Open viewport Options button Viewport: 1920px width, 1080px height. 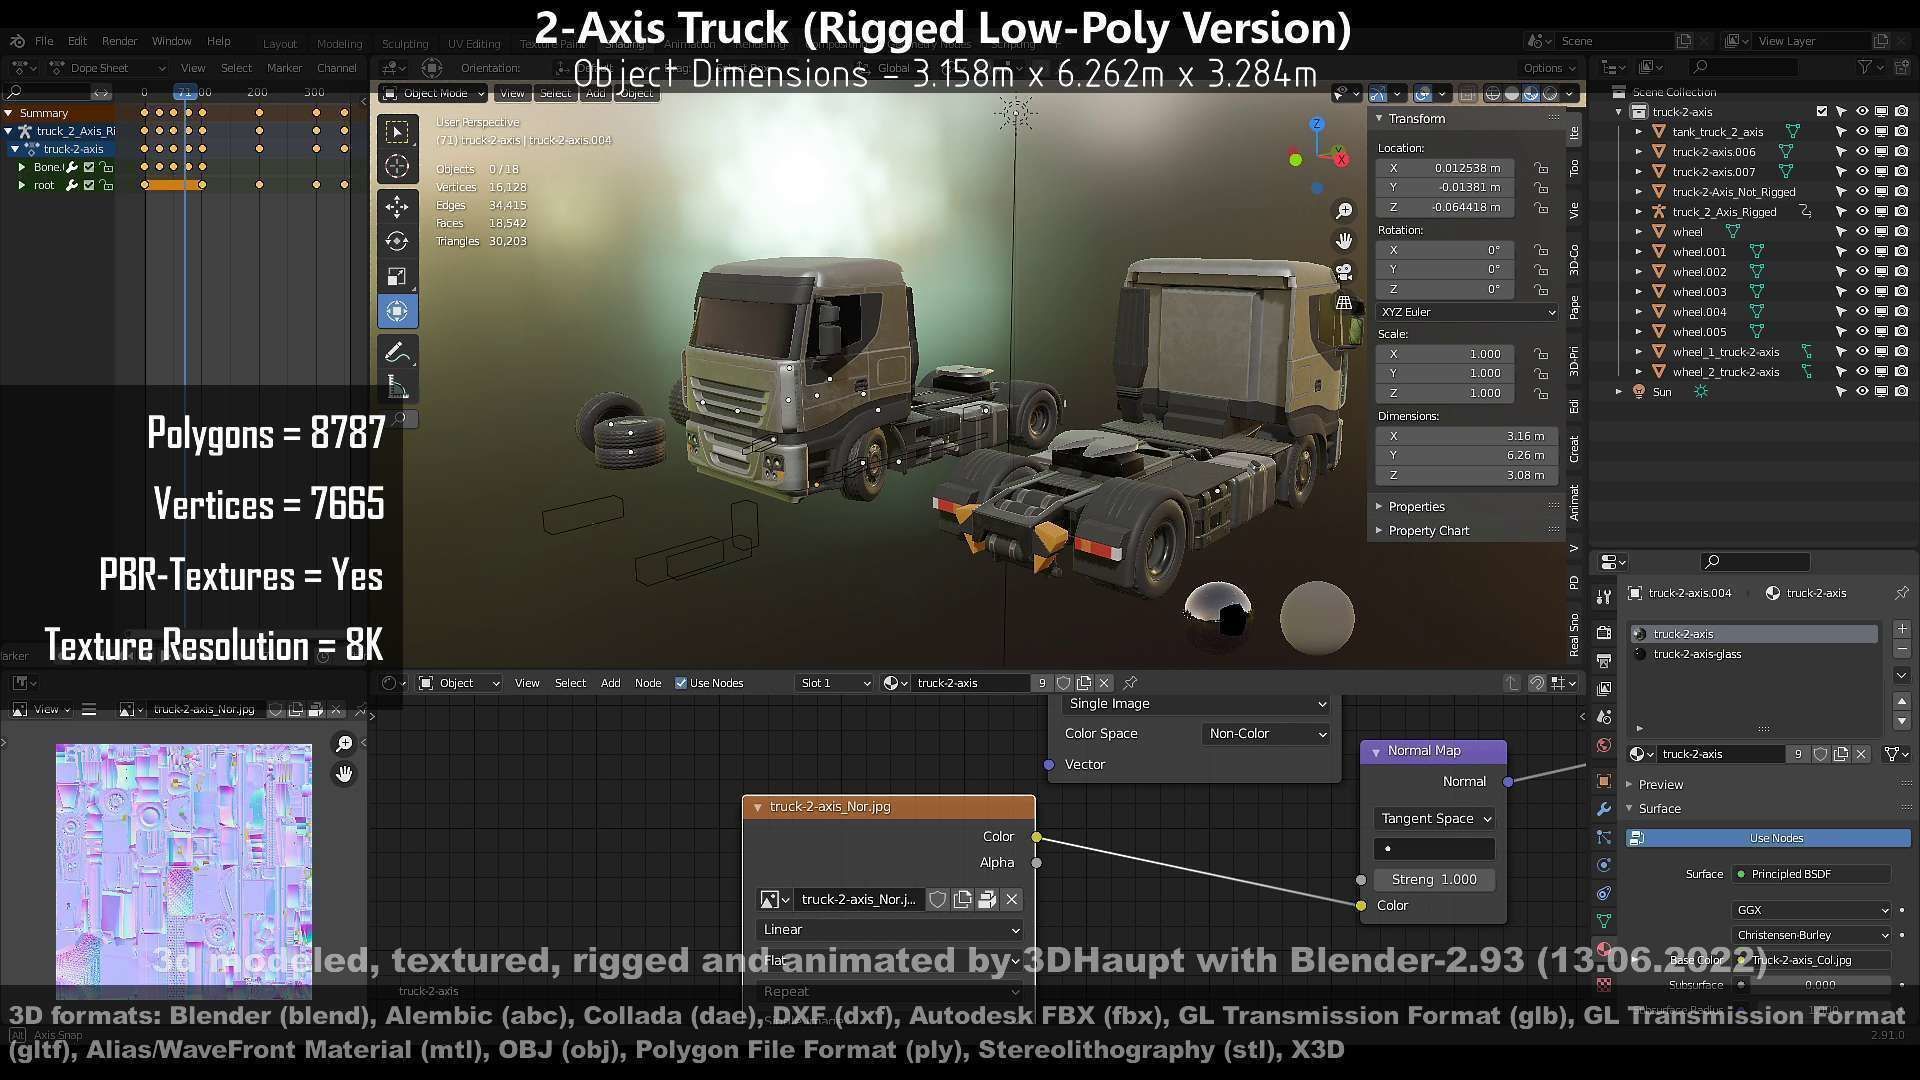click(1549, 68)
